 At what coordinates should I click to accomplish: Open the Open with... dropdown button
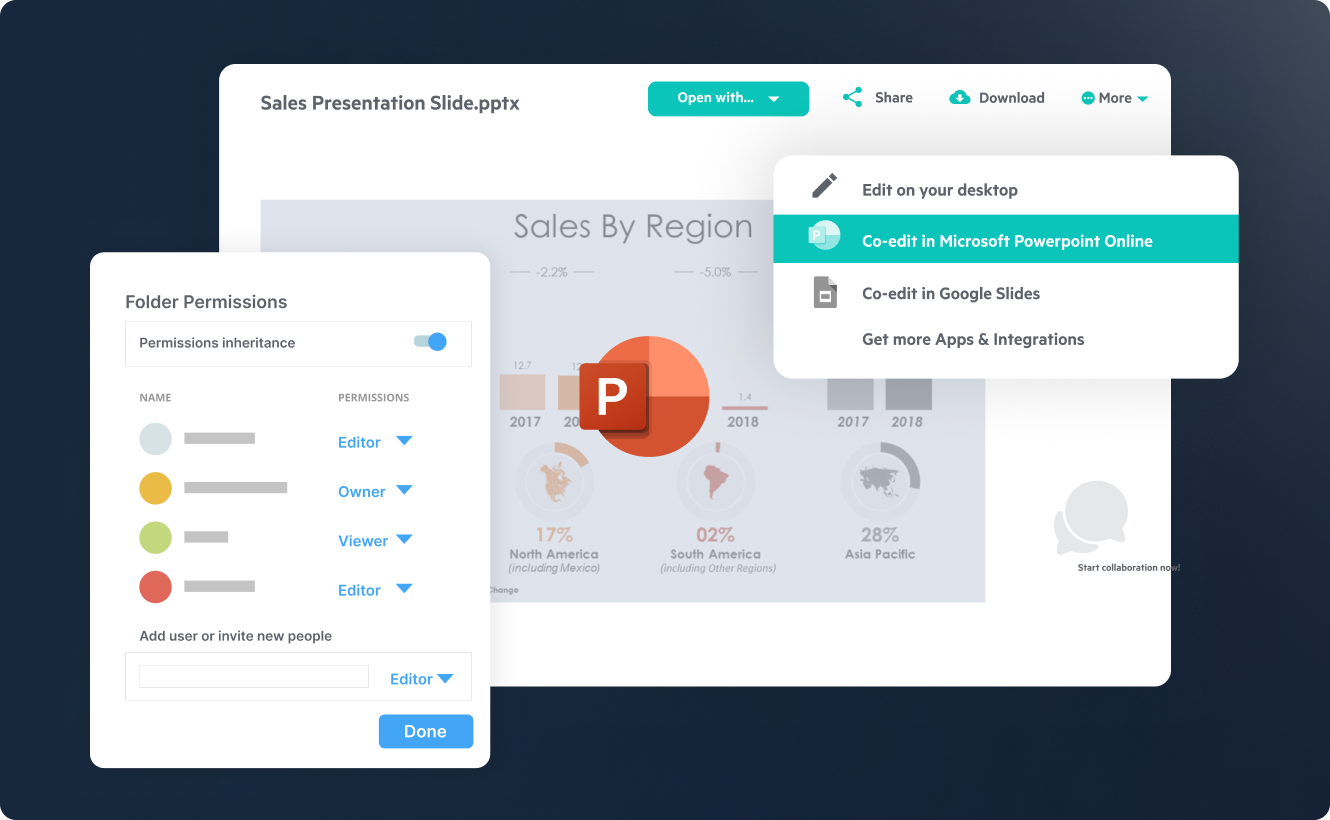728,98
